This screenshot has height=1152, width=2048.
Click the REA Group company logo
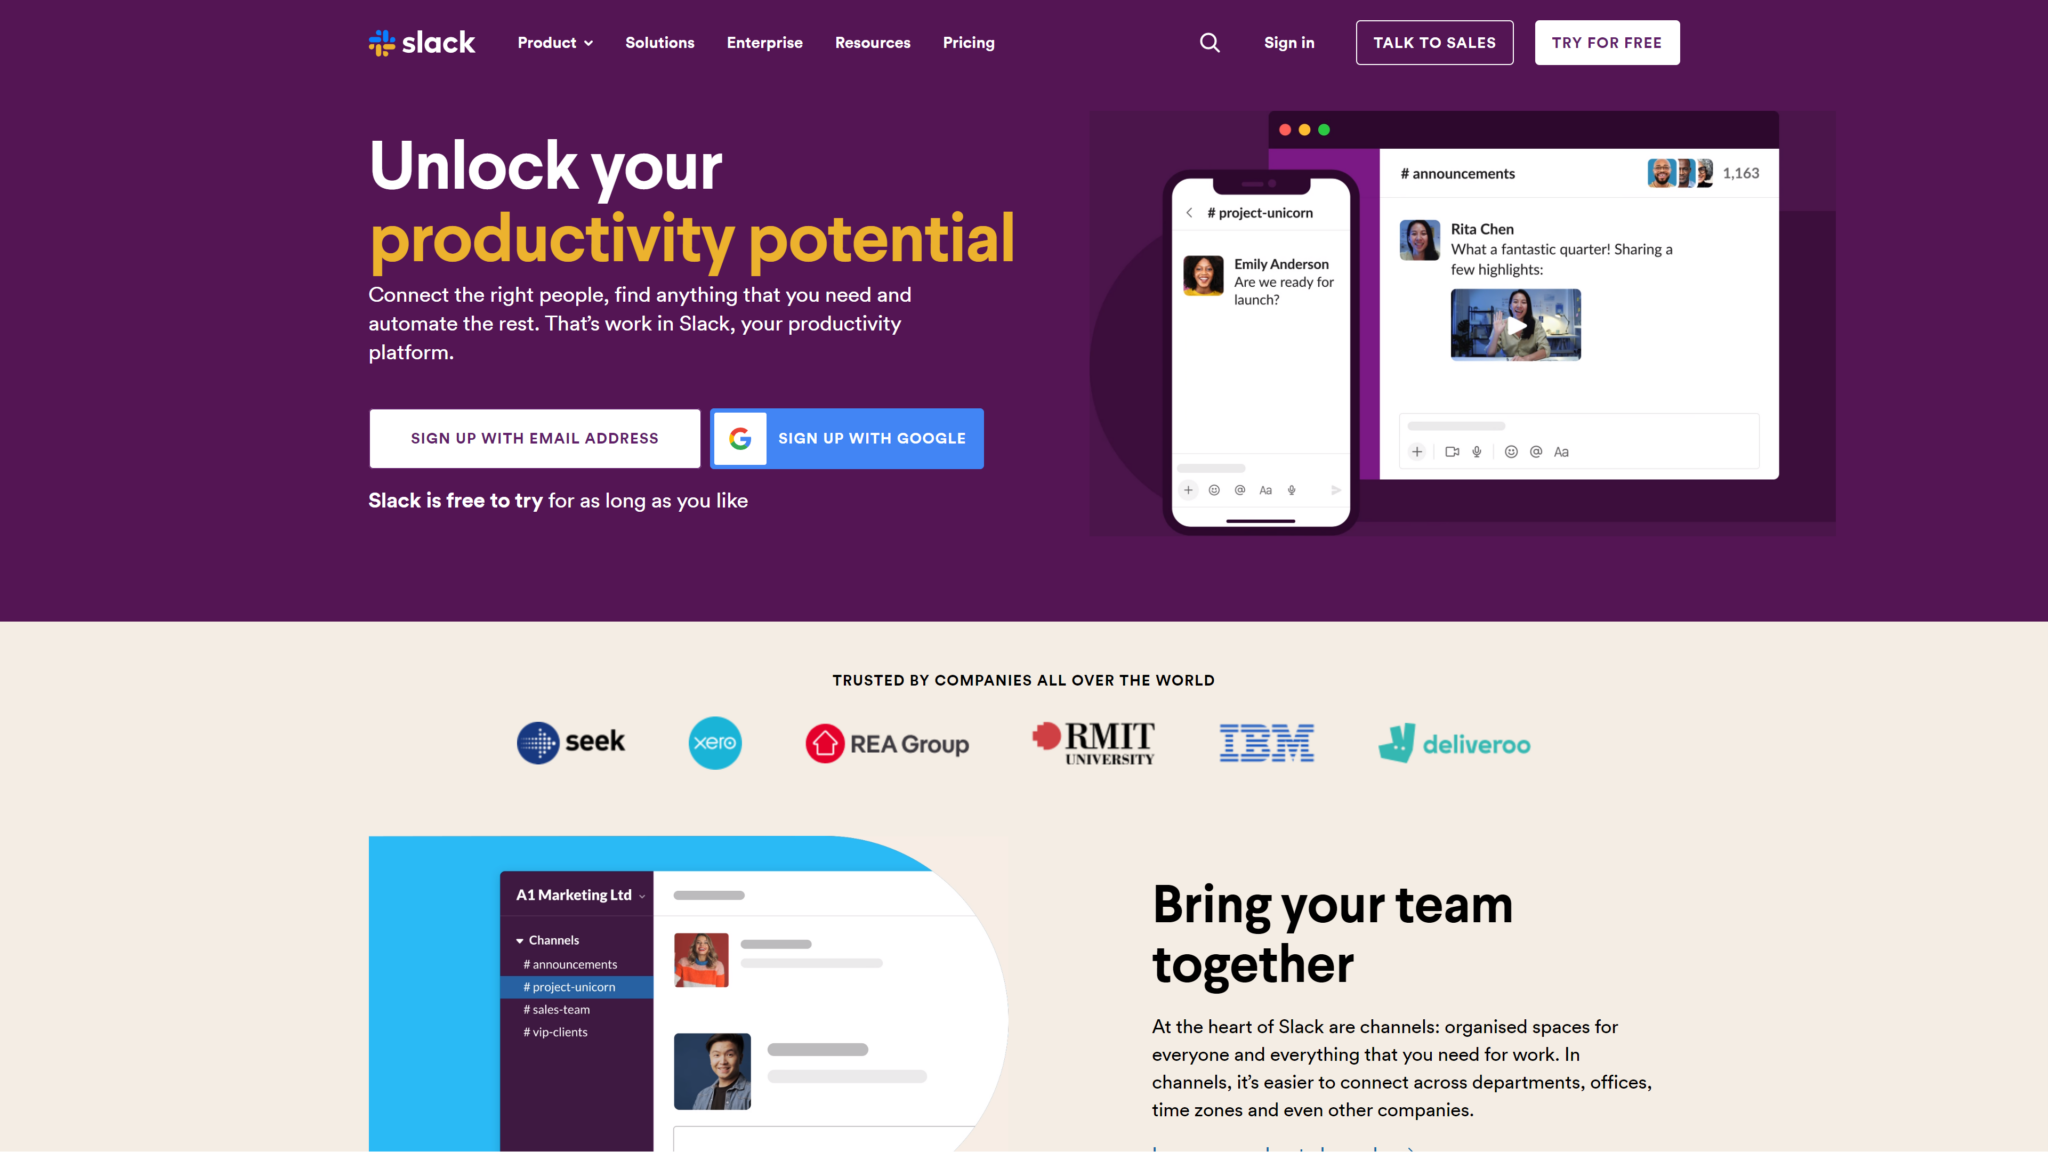[x=885, y=743]
